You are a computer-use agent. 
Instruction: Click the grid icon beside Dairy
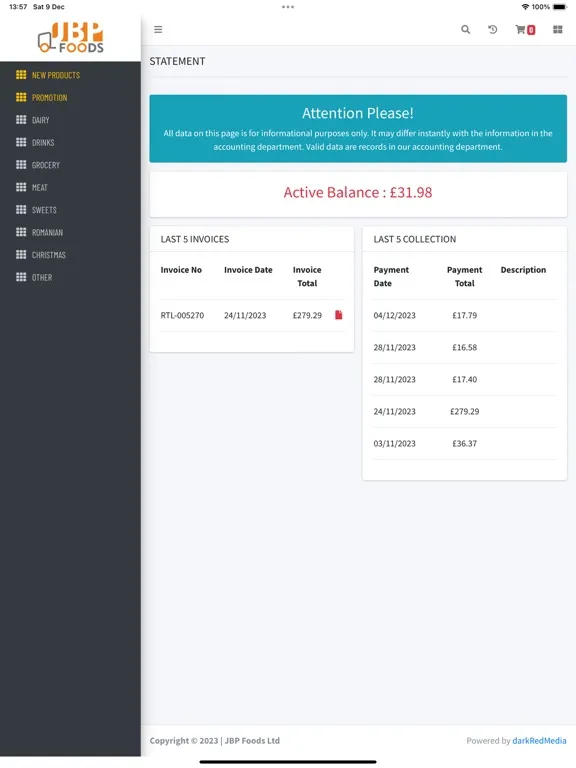[21, 120]
